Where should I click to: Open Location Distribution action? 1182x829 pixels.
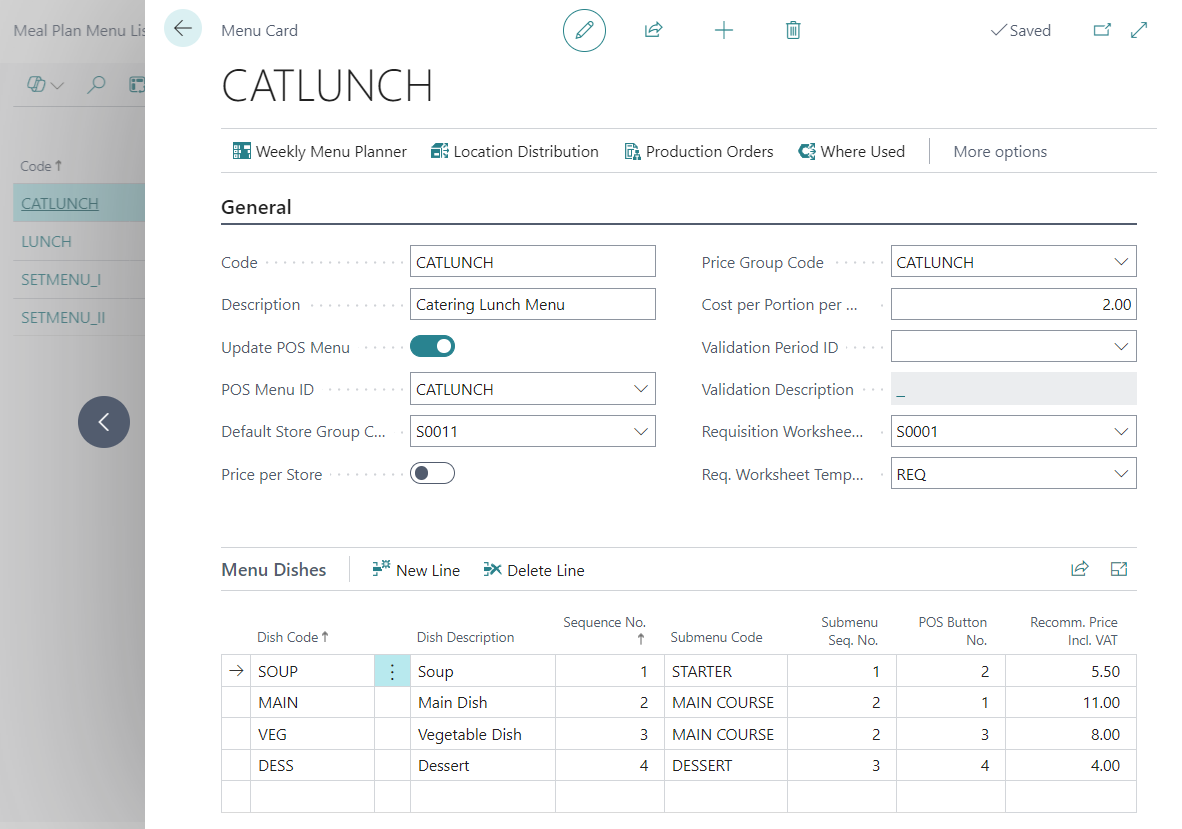[x=514, y=151]
